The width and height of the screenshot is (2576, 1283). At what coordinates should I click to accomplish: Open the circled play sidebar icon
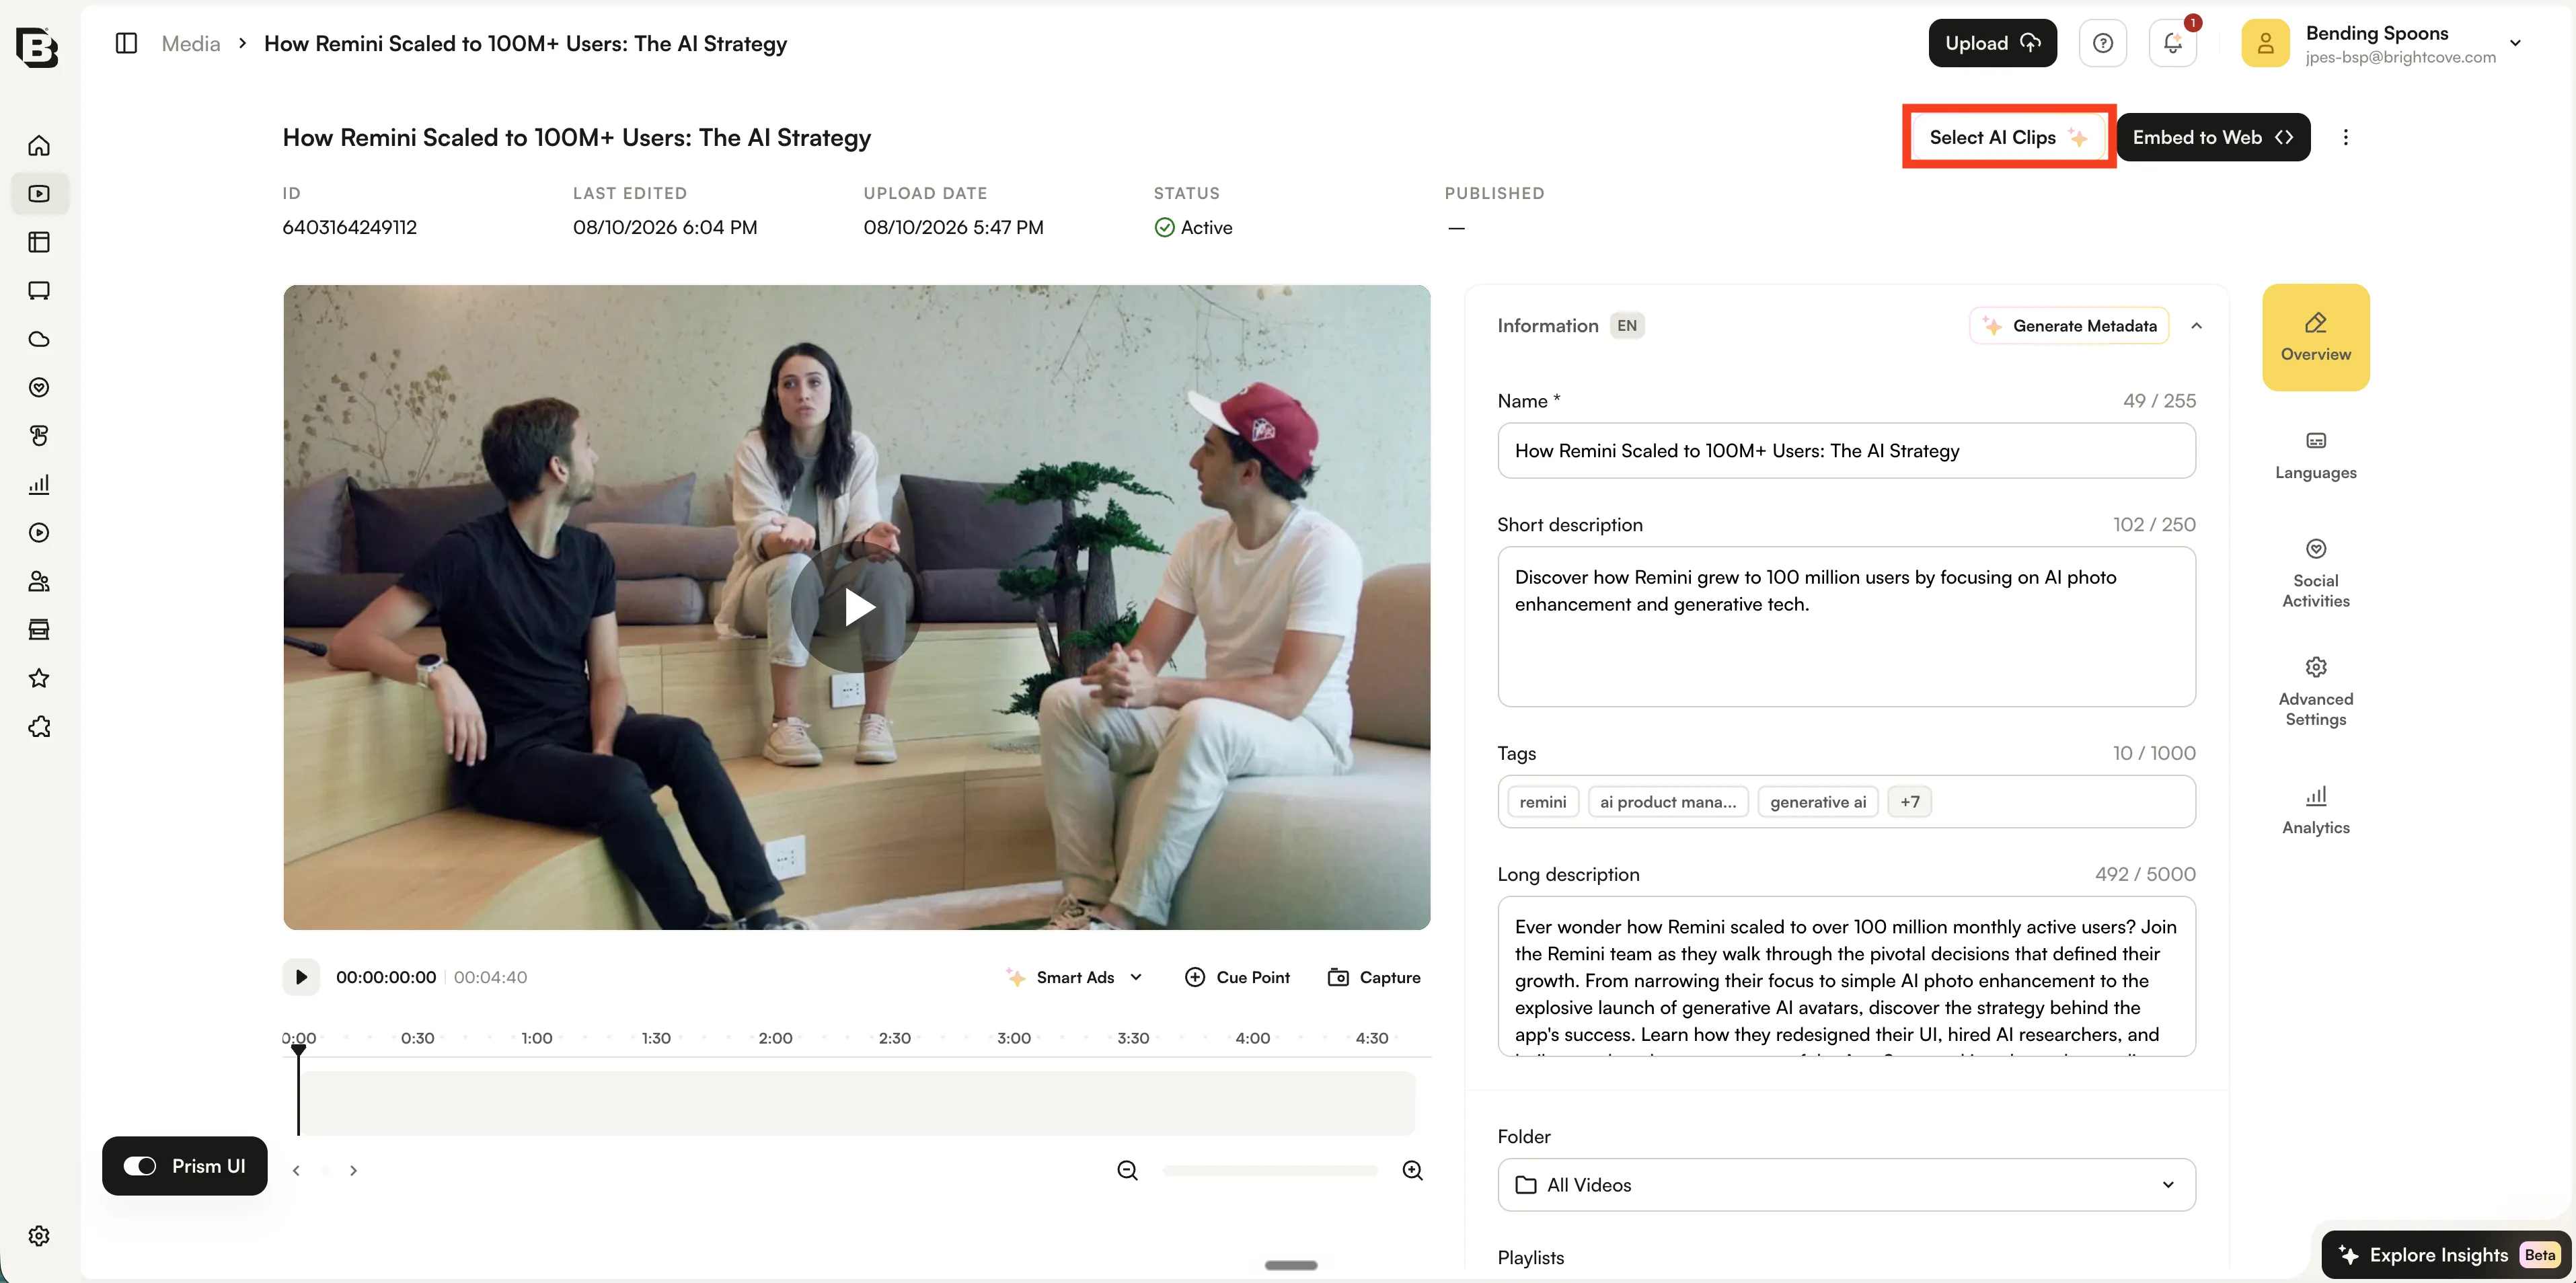coord(39,533)
